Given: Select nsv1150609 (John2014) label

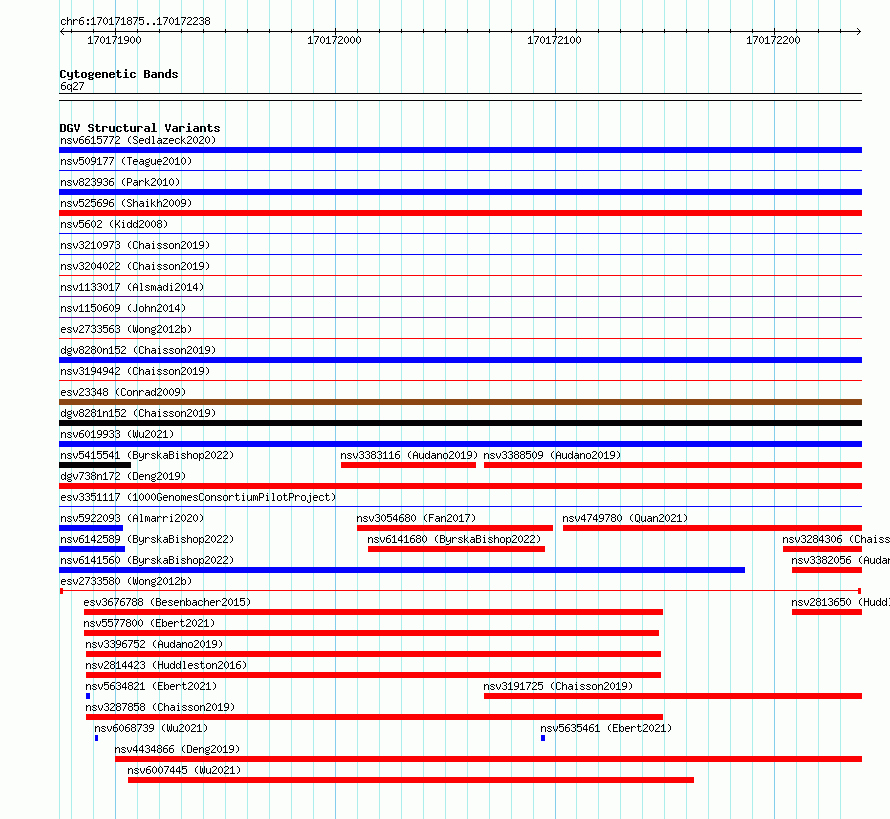Looking at the screenshot, I should click(x=123, y=308).
